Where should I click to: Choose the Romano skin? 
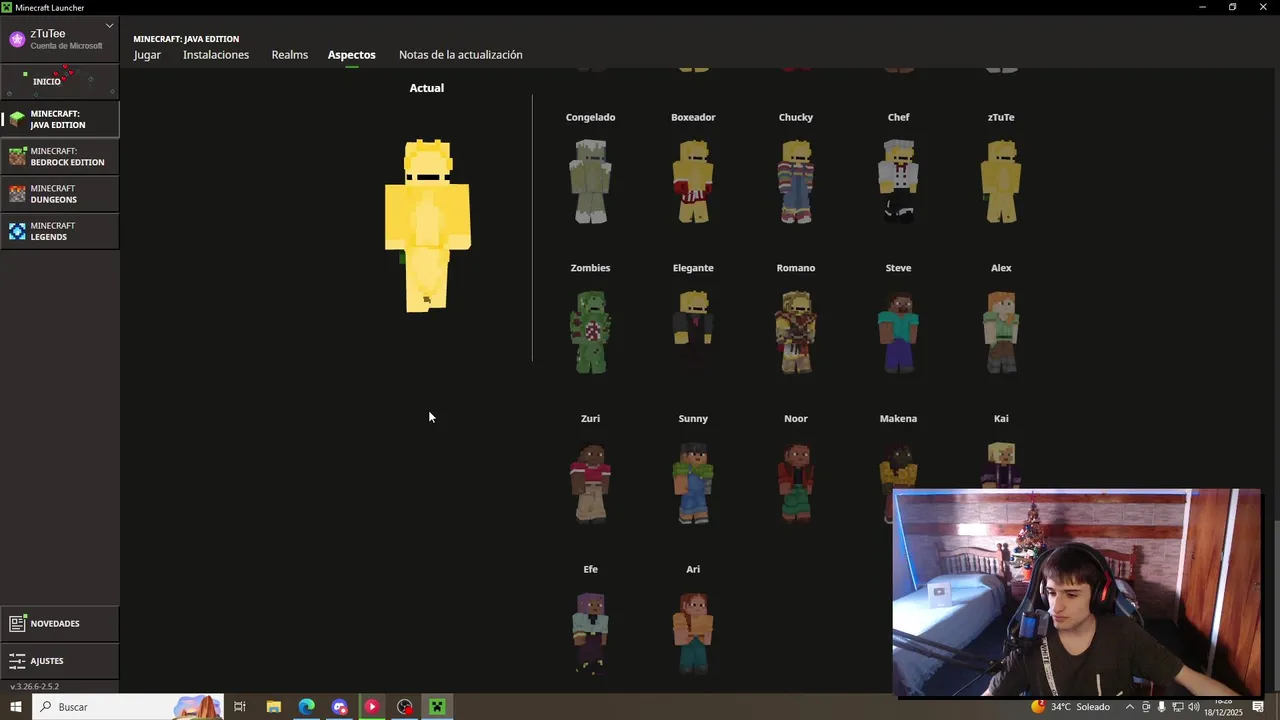click(796, 332)
